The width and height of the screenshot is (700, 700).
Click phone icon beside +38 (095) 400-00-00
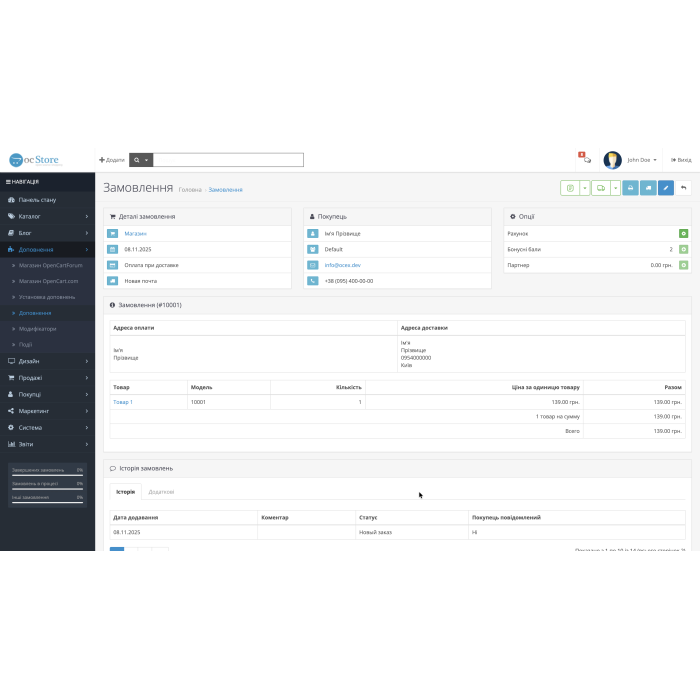312,281
